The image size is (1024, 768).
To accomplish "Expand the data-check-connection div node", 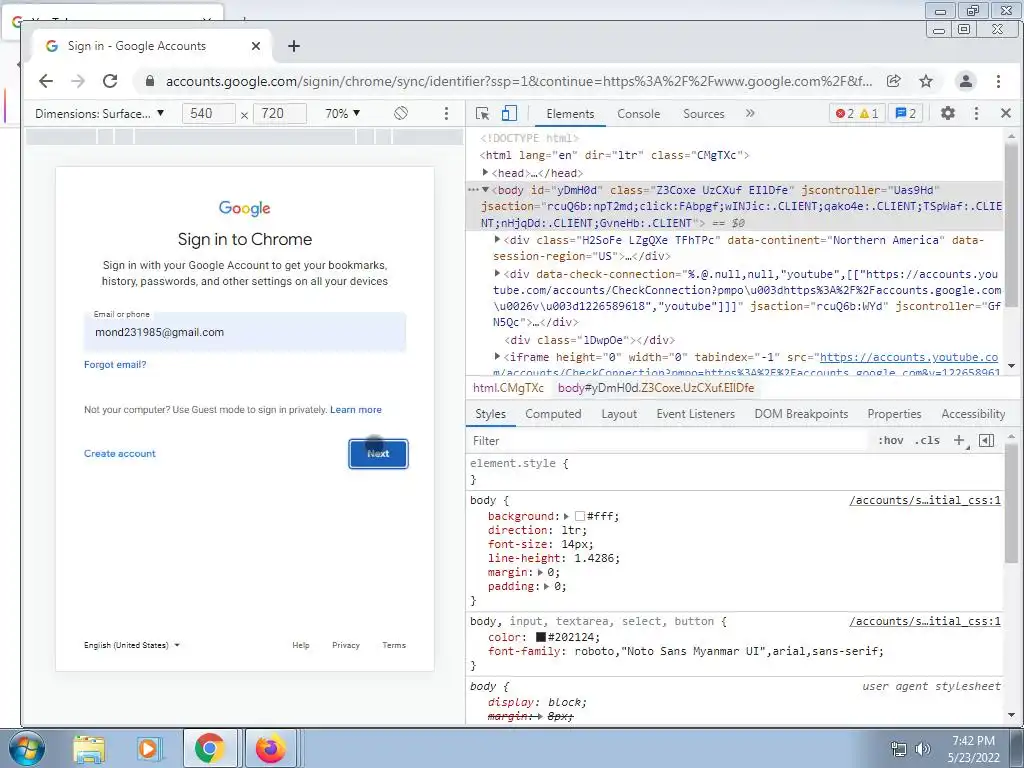I will pos(497,274).
